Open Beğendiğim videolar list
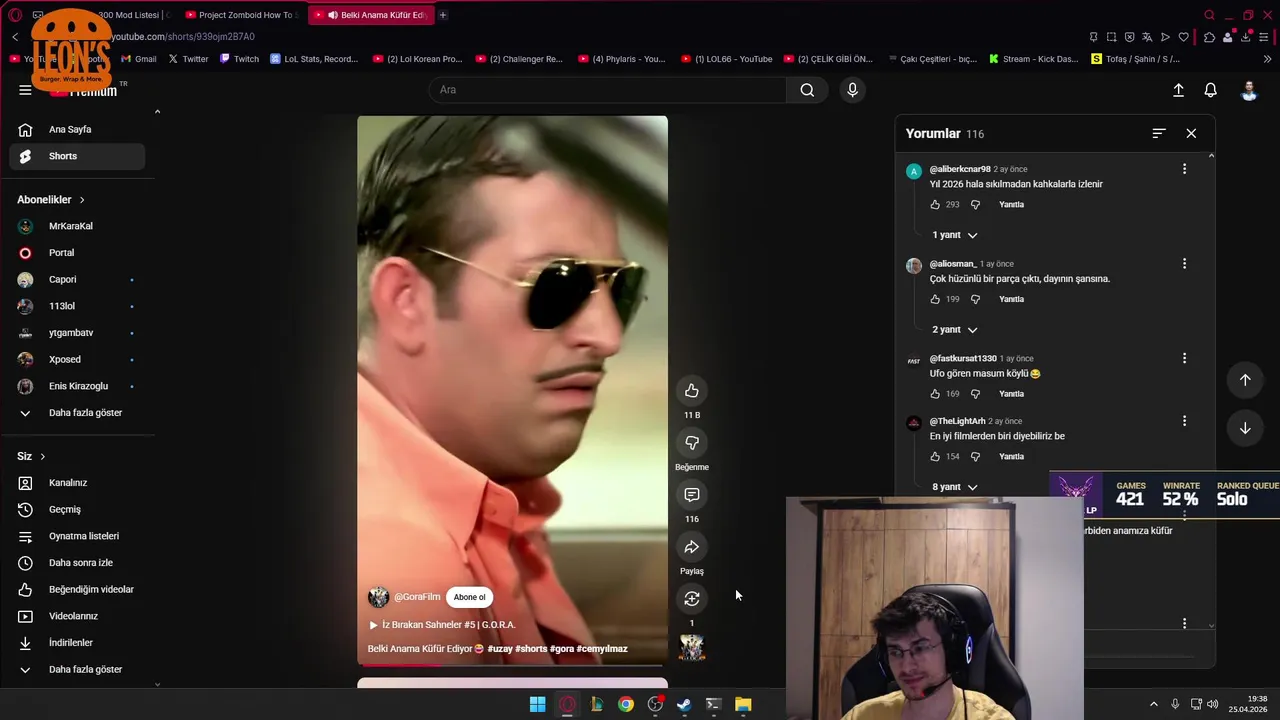 pyautogui.click(x=77, y=589)
